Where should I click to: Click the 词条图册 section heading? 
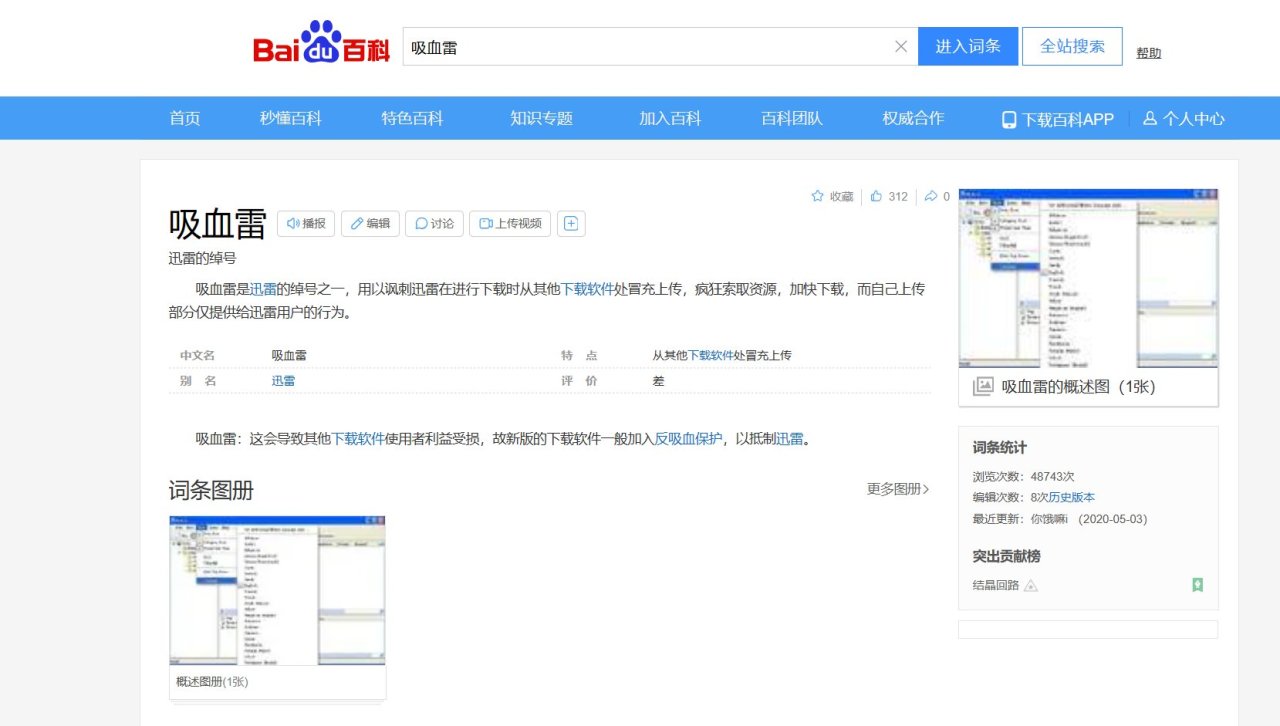point(211,490)
